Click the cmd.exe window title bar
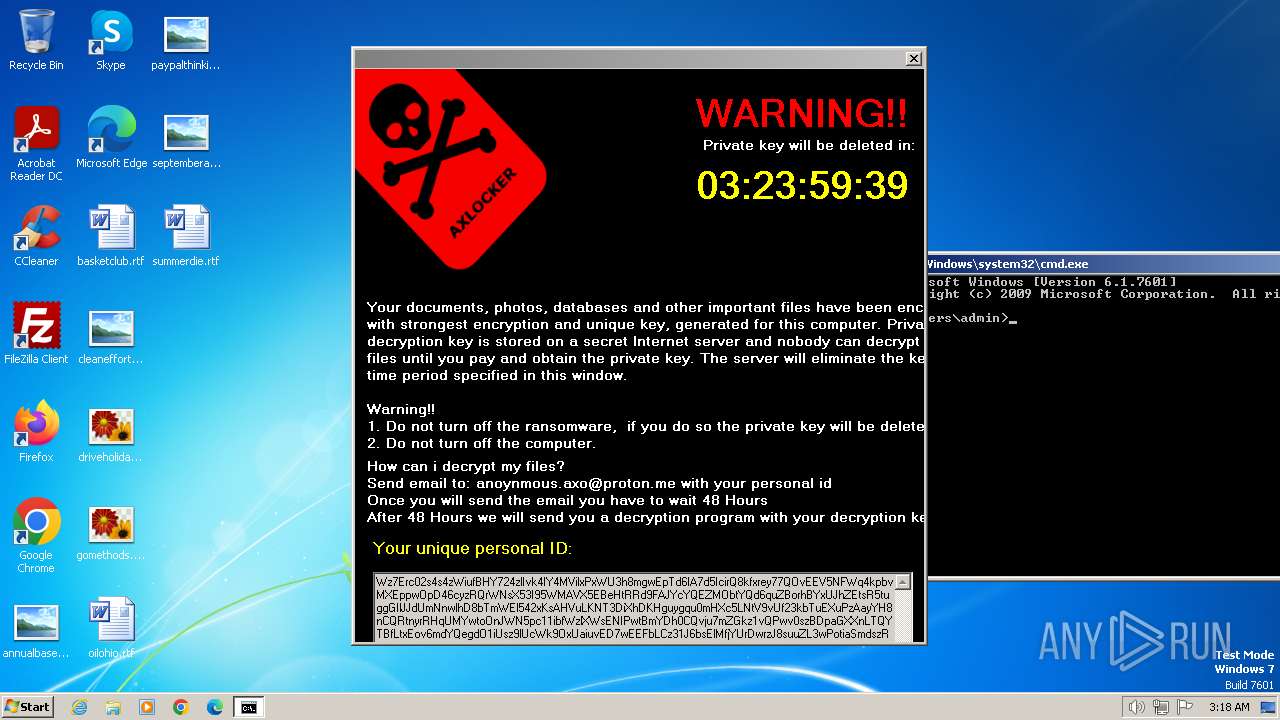The height and width of the screenshot is (720, 1280). tap(1104, 264)
